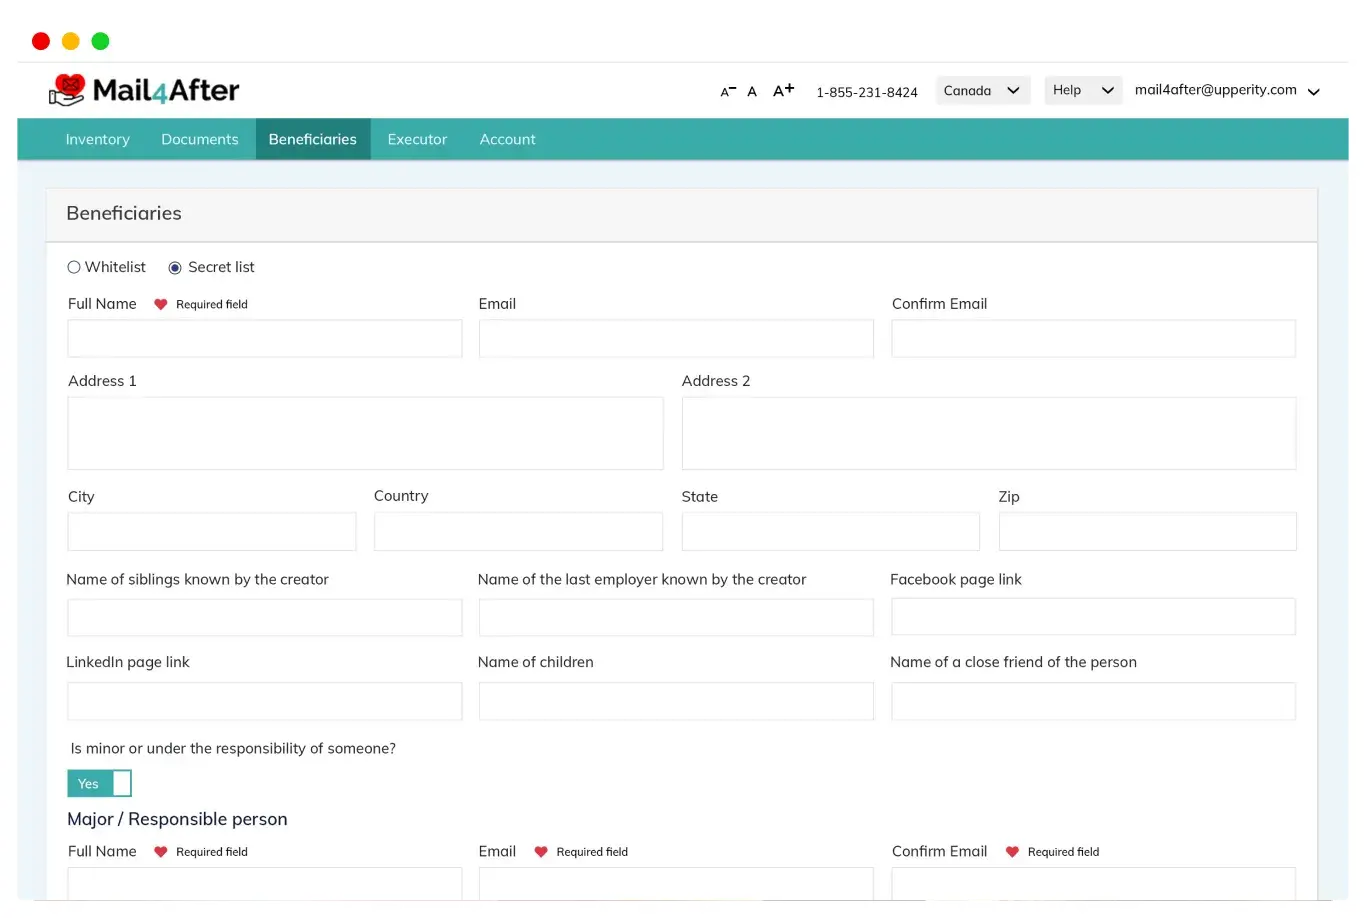The width and height of the screenshot is (1366, 918).
Task: Click into the Address 1 text box
Action: (365, 433)
